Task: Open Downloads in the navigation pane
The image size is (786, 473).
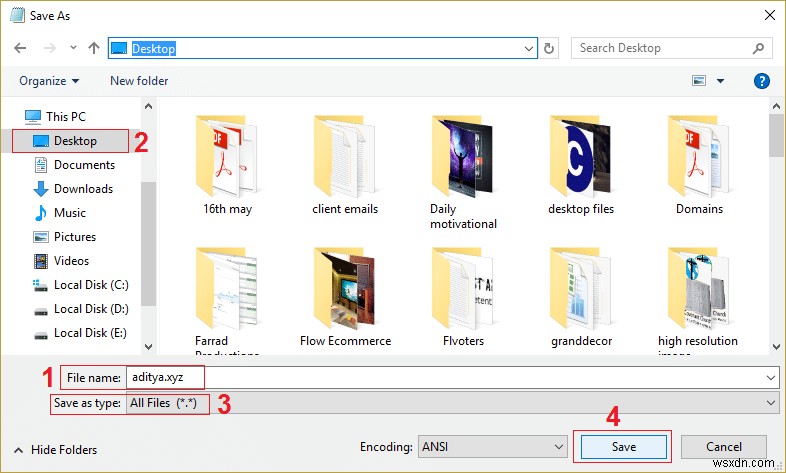Action: [x=73, y=189]
